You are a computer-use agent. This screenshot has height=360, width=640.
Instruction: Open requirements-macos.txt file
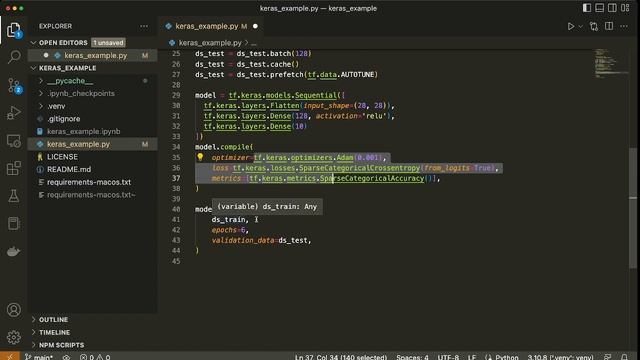[89, 182]
